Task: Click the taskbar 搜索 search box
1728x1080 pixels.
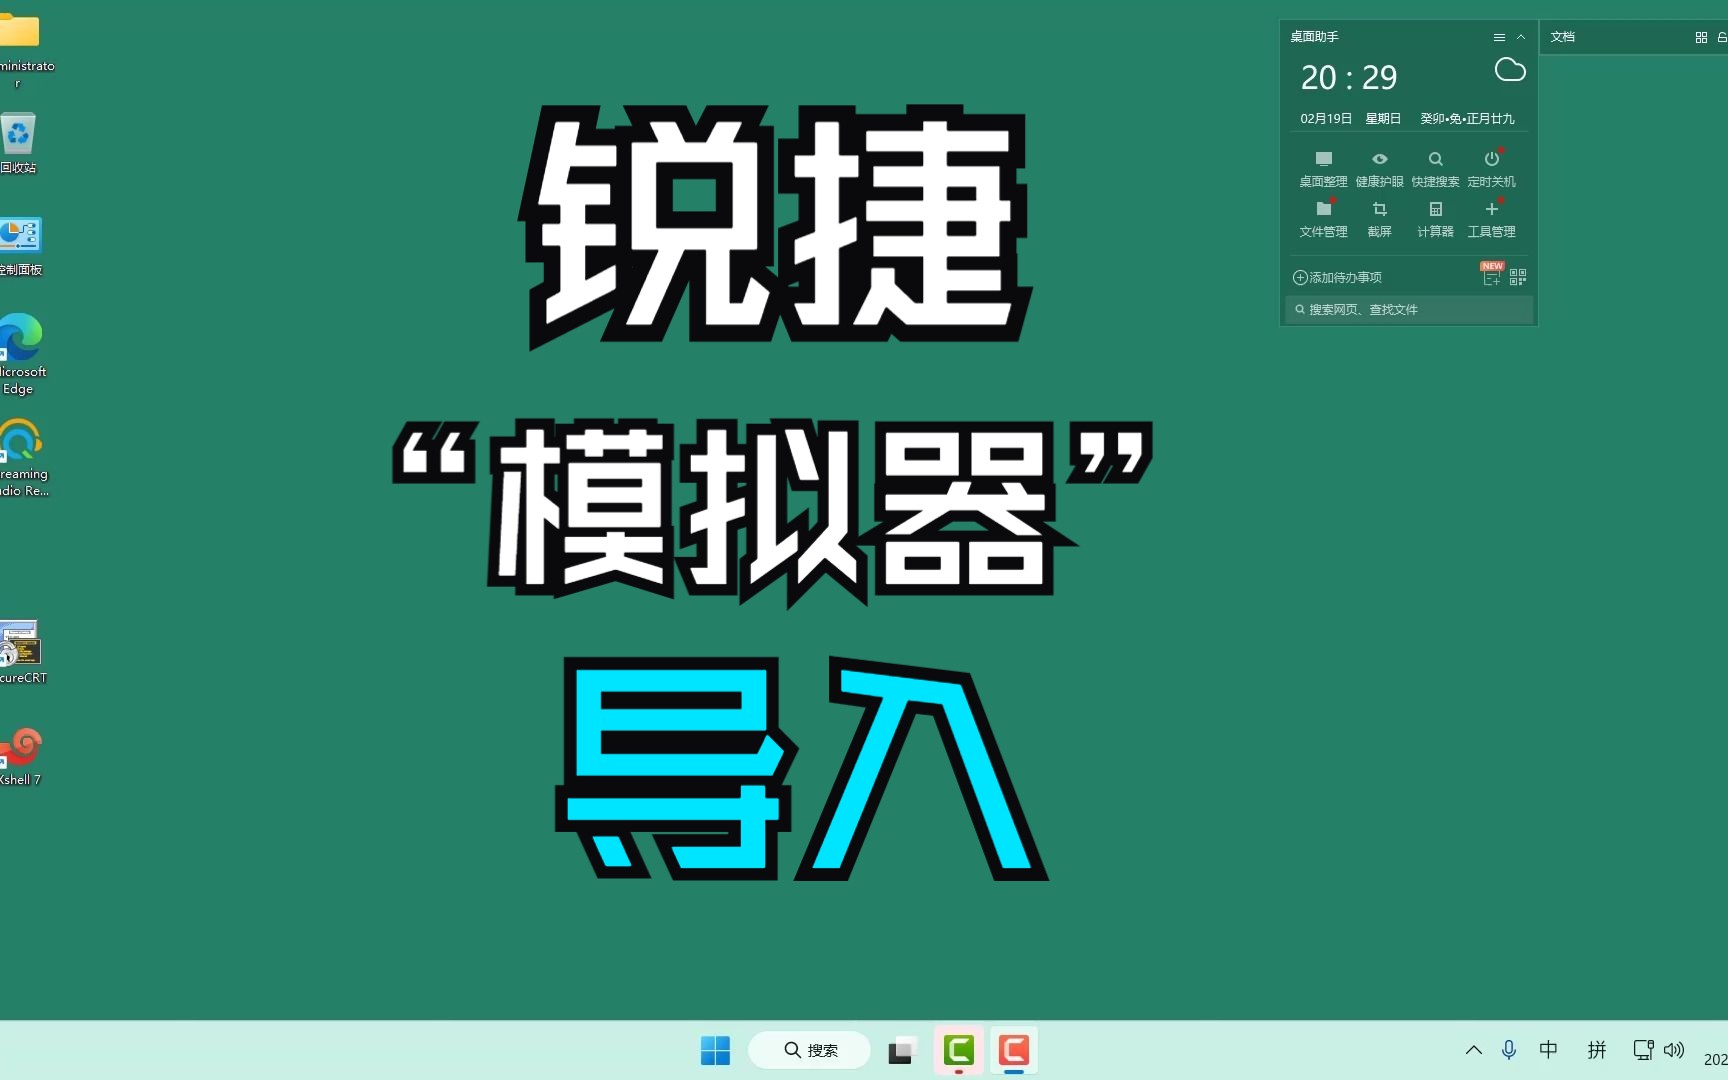Action: [809, 1050]
